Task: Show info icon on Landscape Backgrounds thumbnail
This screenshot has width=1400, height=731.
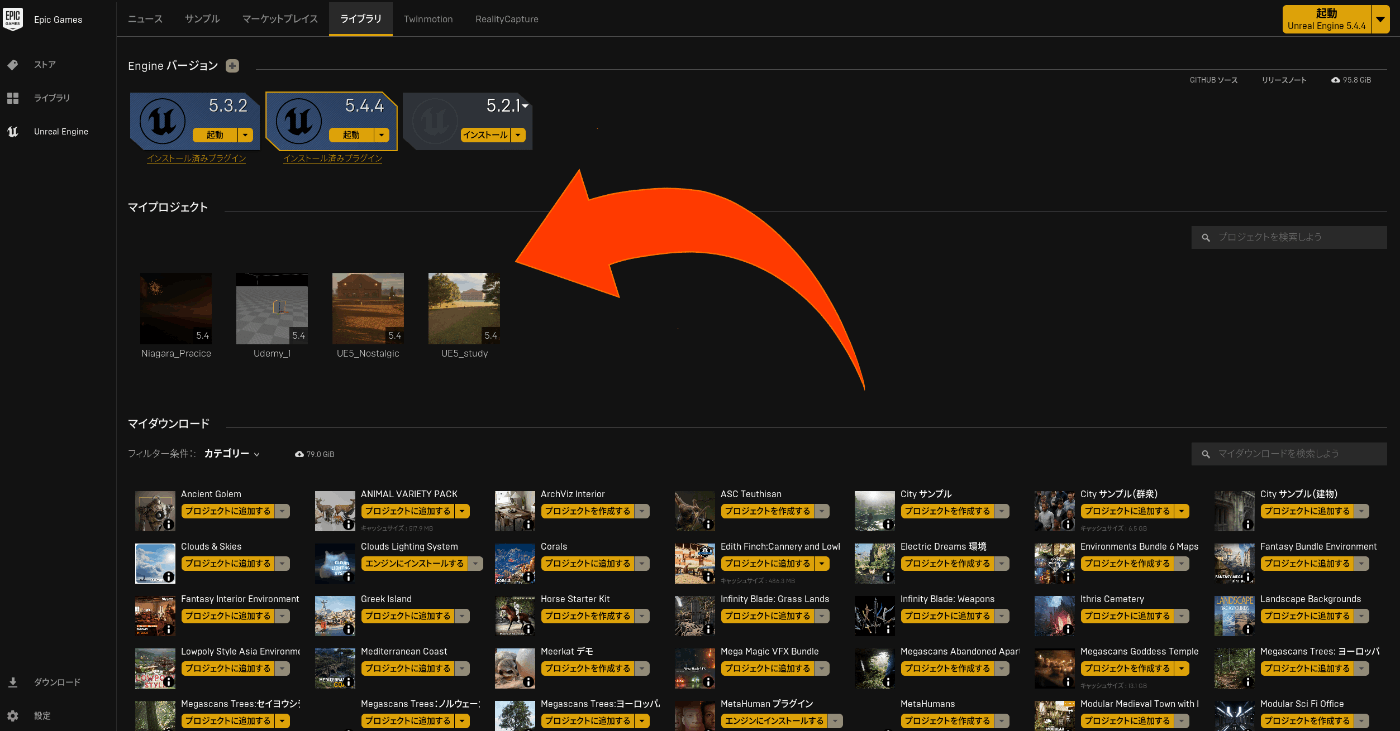Action: [1249, 629]
